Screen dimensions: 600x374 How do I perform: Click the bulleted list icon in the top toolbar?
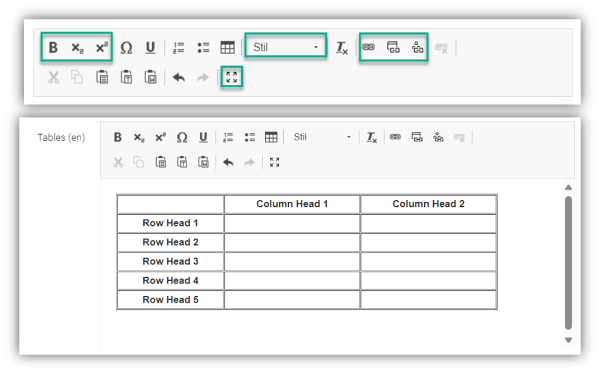tap(203, 47)
